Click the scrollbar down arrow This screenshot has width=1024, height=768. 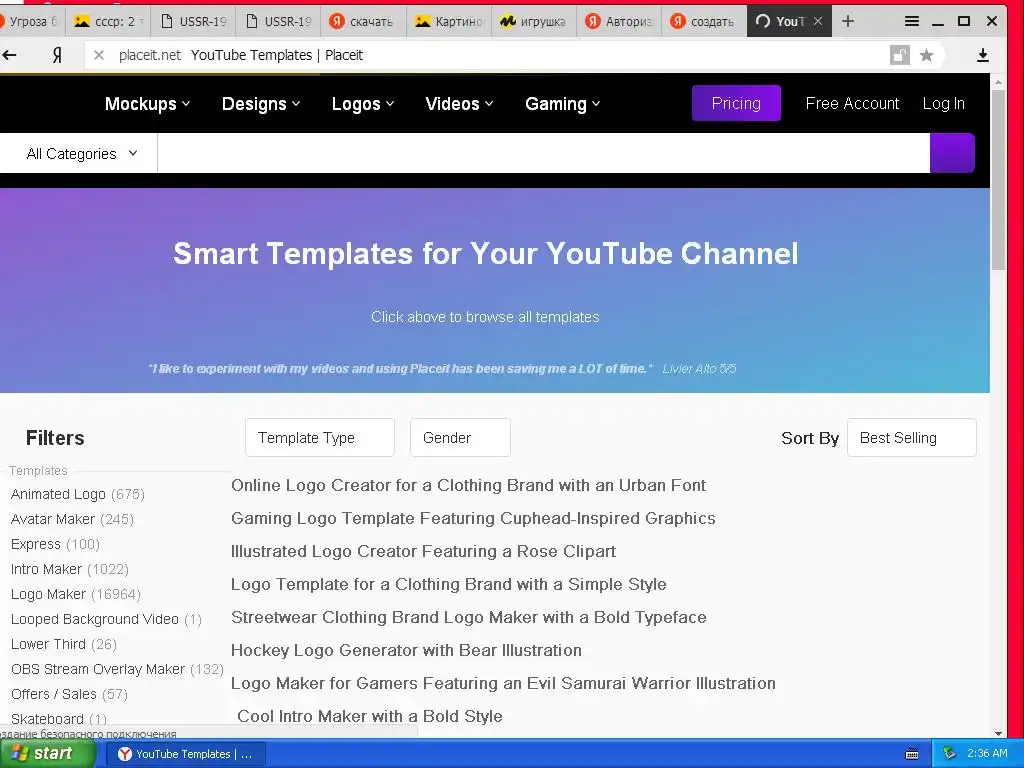click(998, 733)
